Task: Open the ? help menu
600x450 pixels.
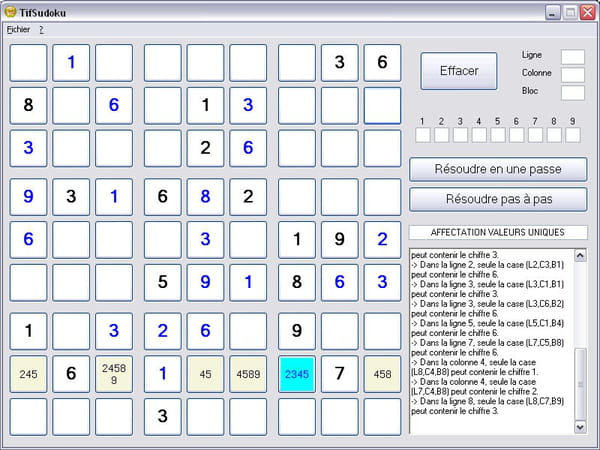Action: [41, 29]
